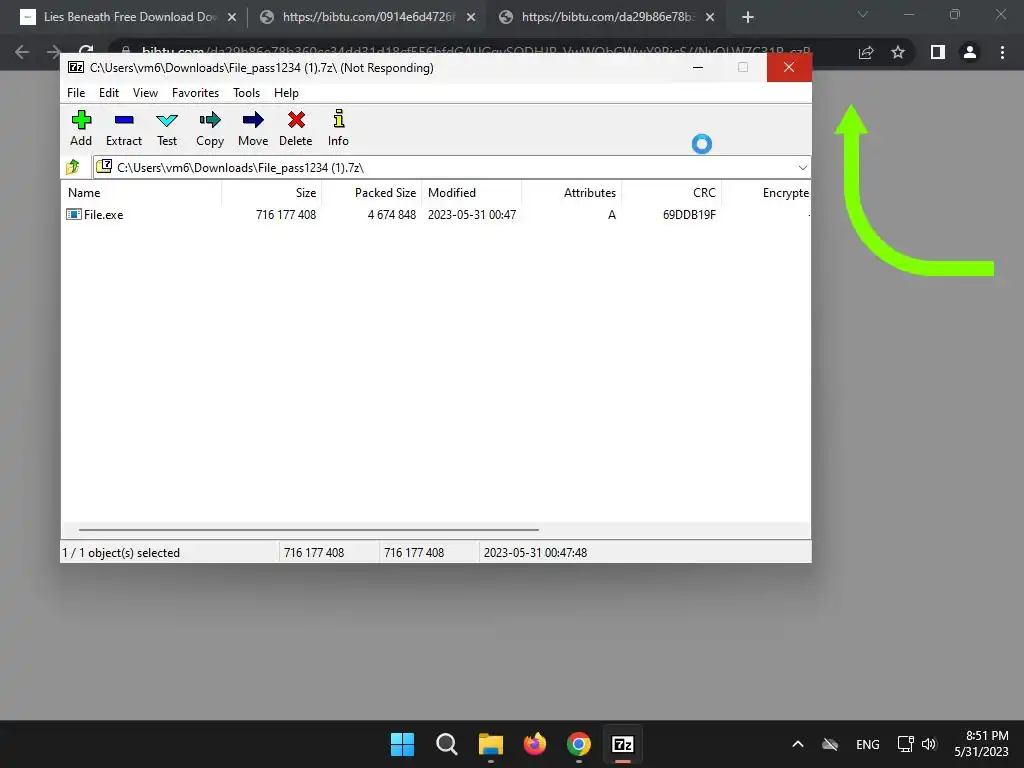This screenshot has width=1024, height=768.
Task: Sort by Encrypted column header
Action: (x=766, y=193)
